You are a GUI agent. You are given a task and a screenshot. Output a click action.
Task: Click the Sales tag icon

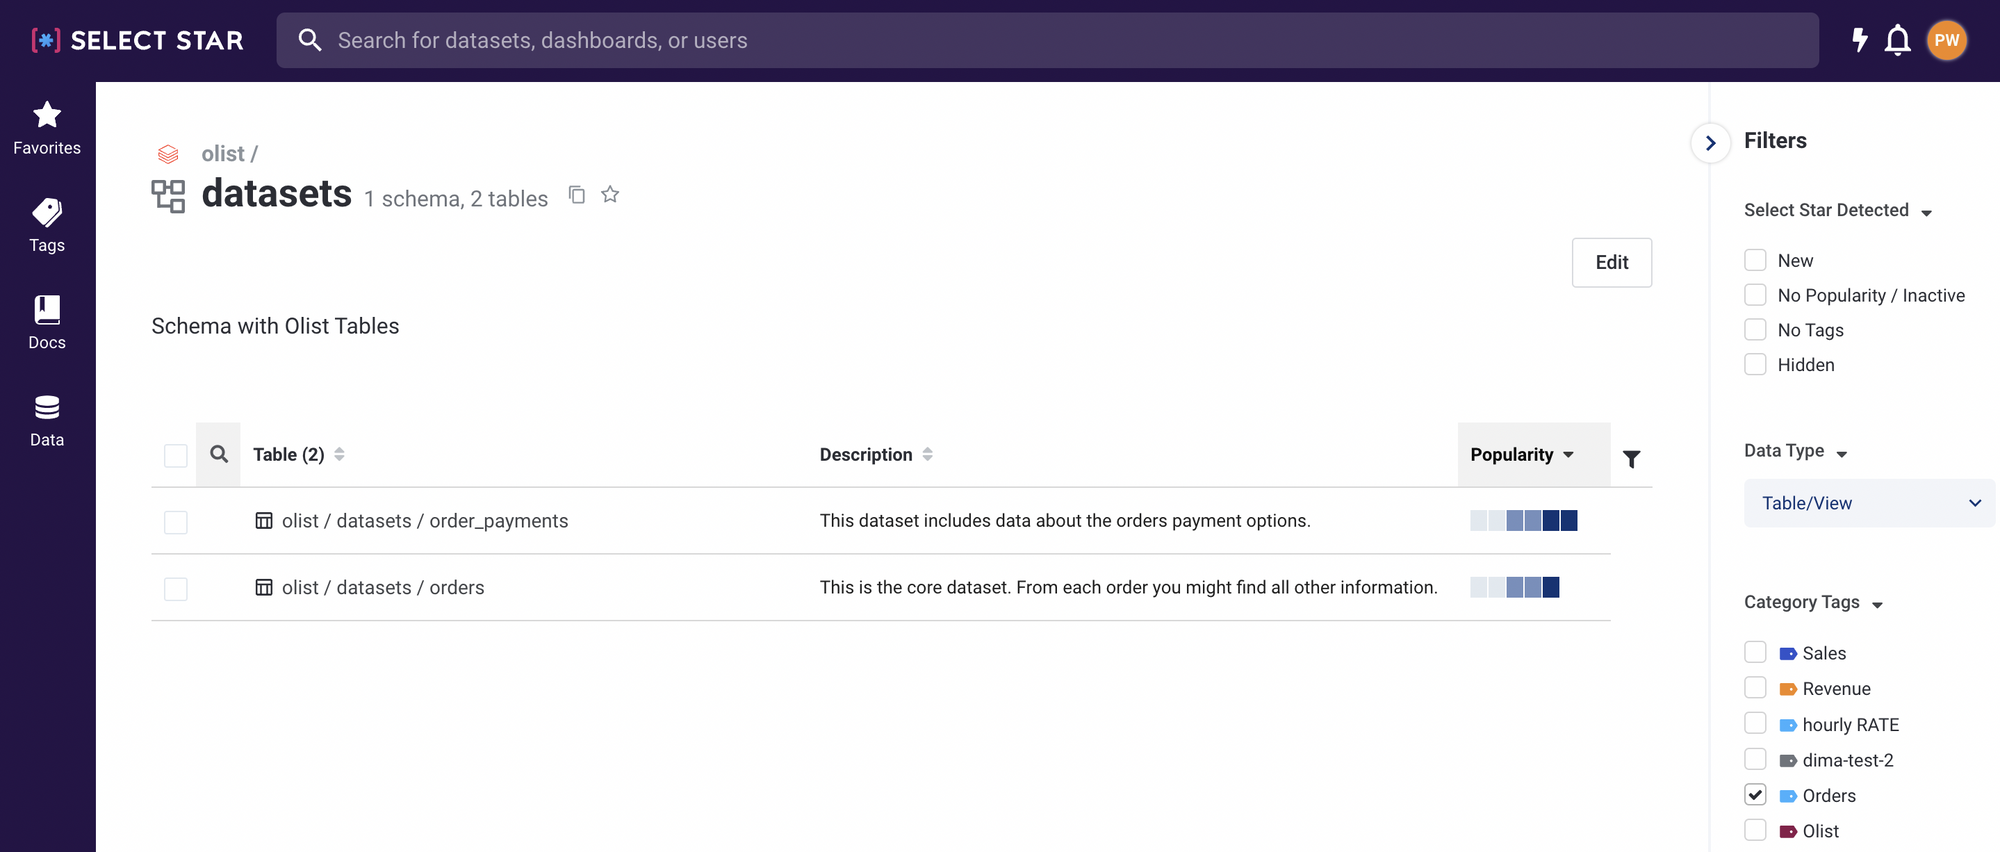tap(1788, 654)
